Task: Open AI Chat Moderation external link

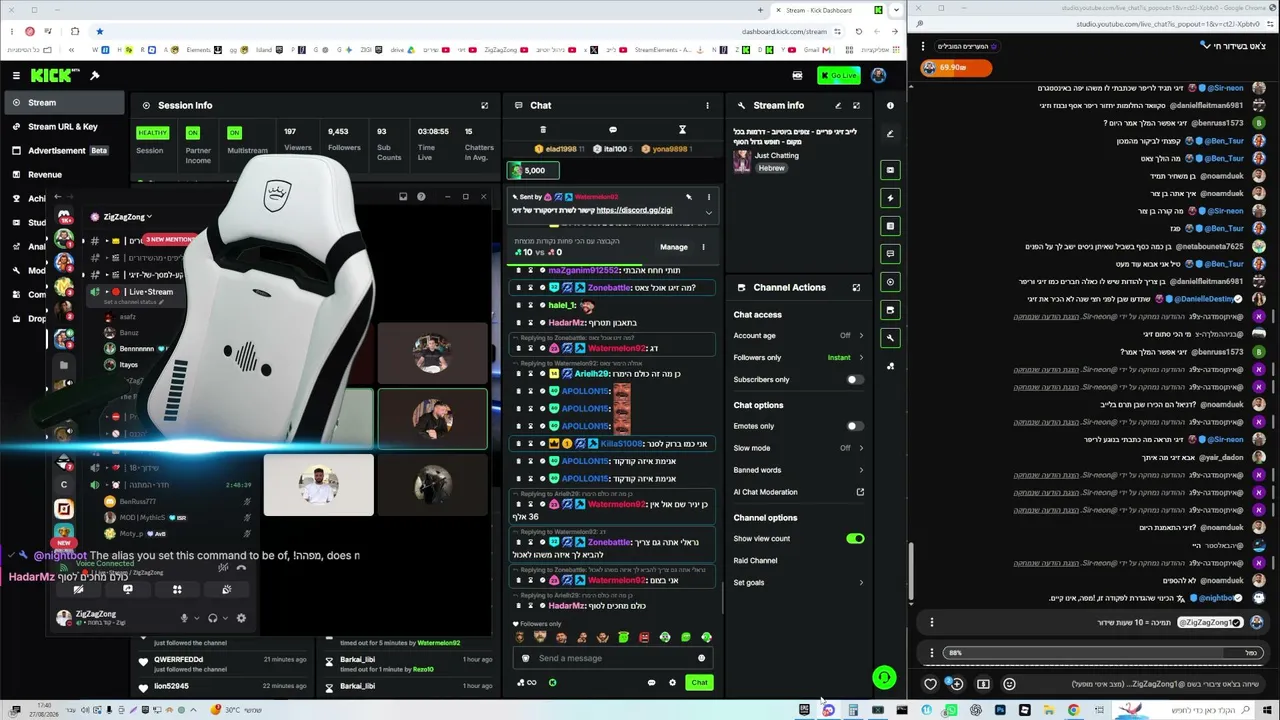Action: click(860, 492)
